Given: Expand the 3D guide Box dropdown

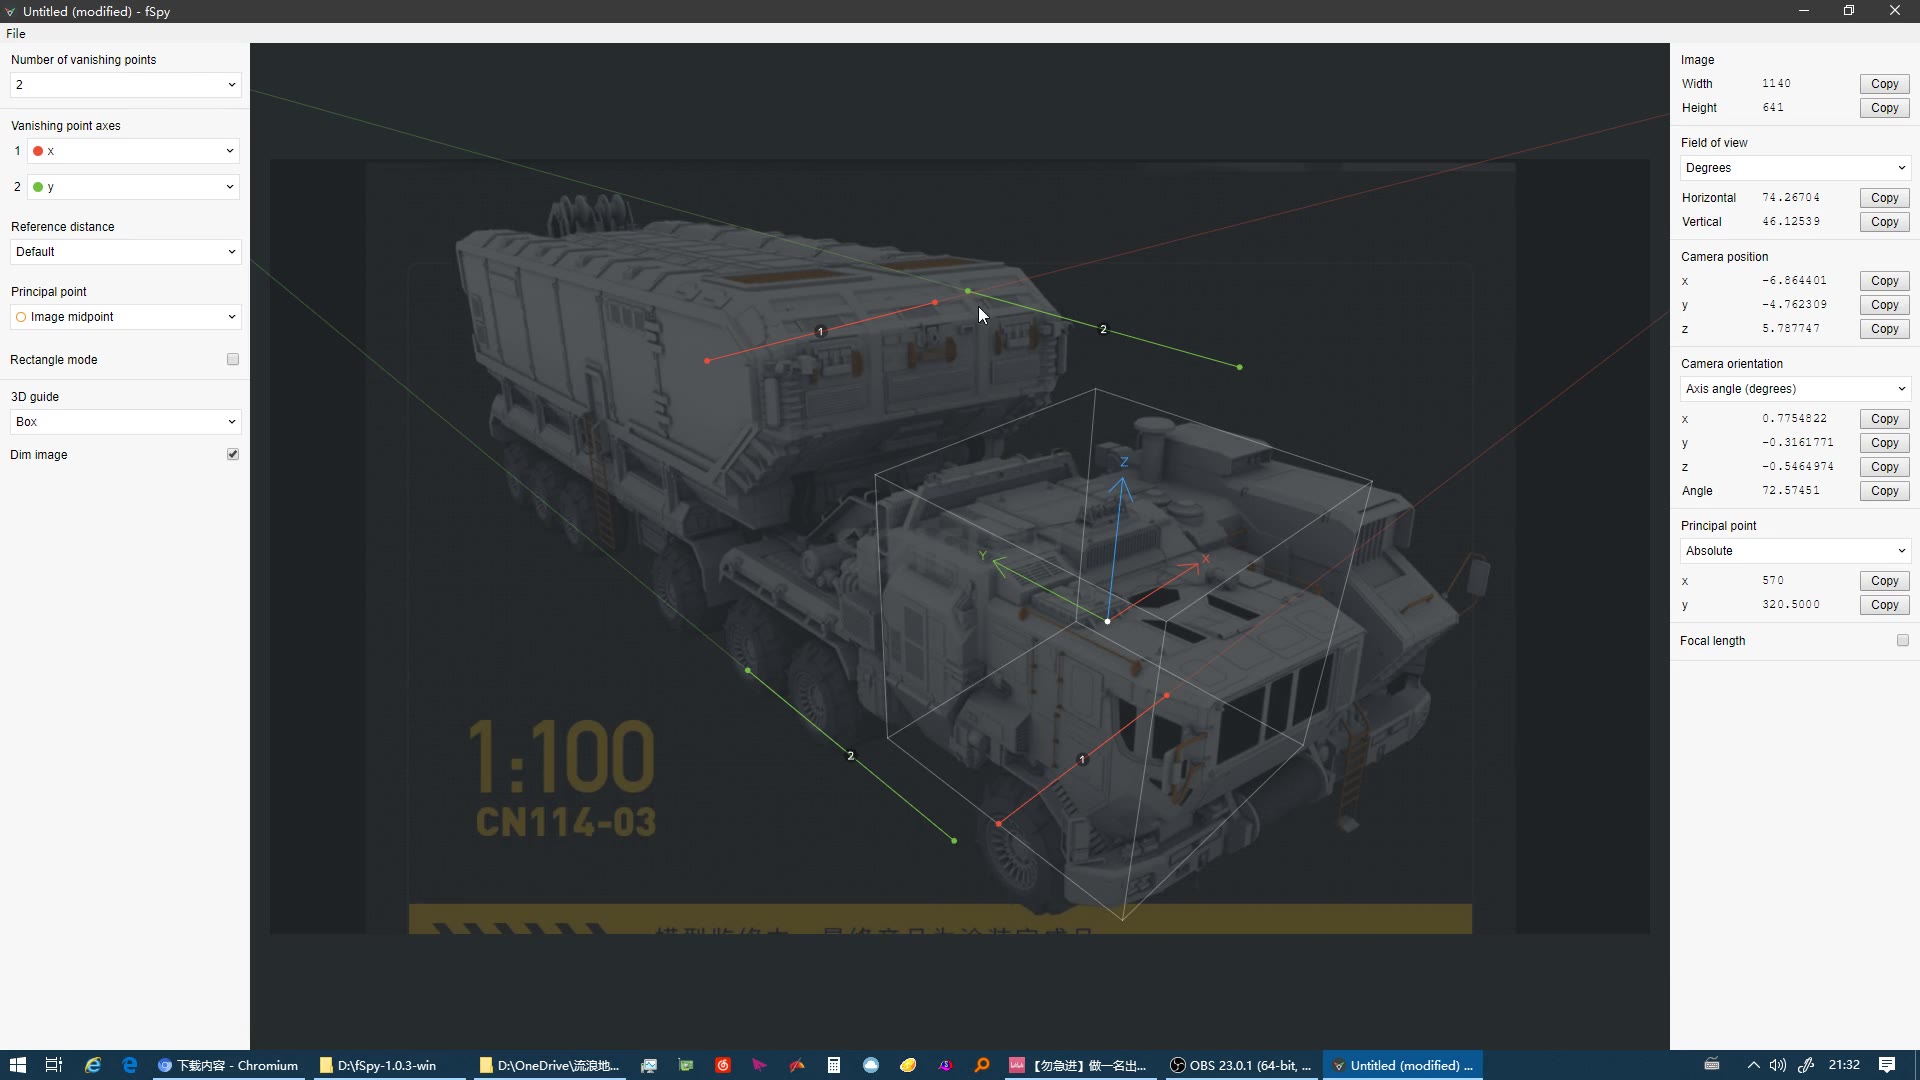Looking at the screenshot, I should 125,422.
